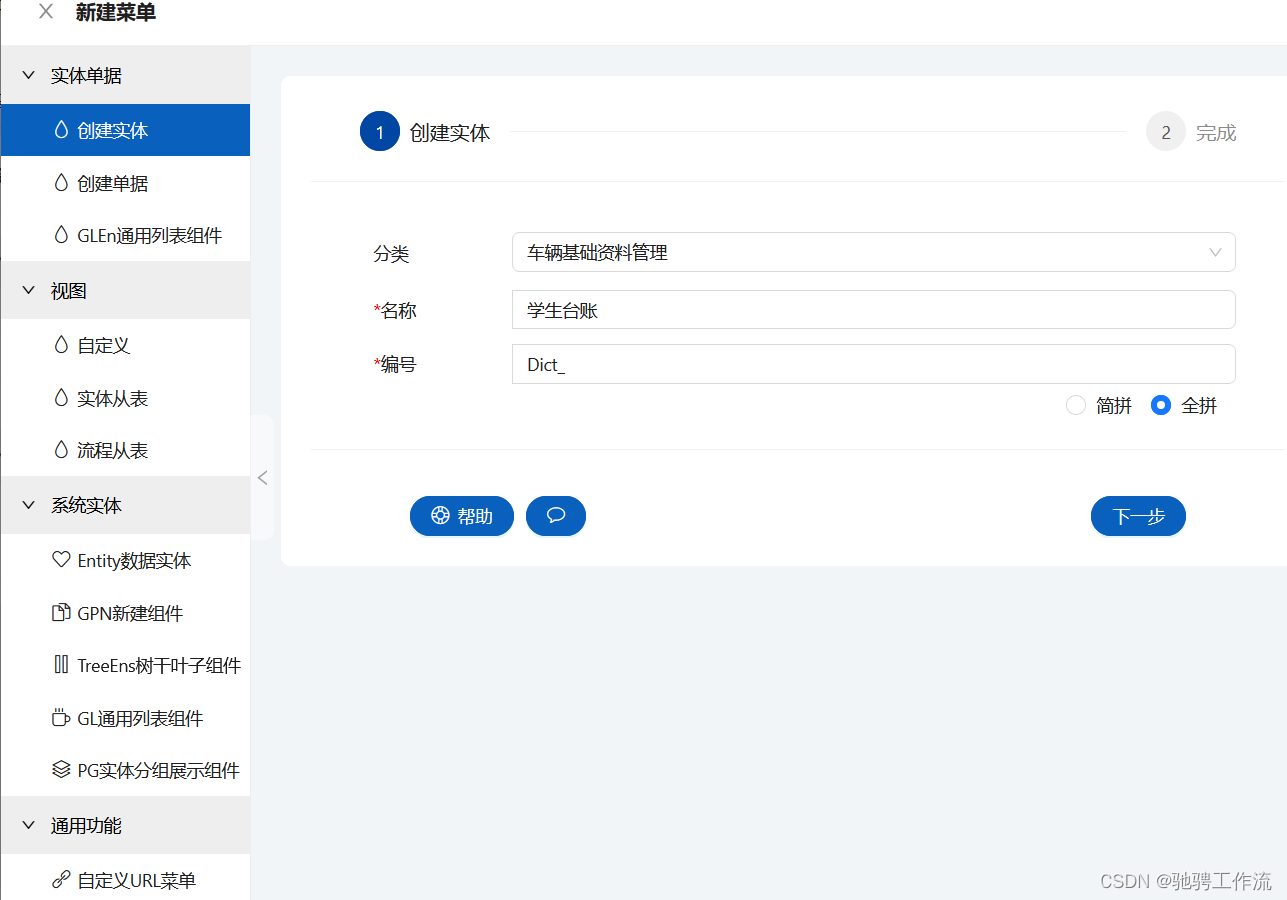The height and width of the screenshot is (900, 1287).
Task: Click the link icon beside 自定义URL菜单
Action: point(61,880)
